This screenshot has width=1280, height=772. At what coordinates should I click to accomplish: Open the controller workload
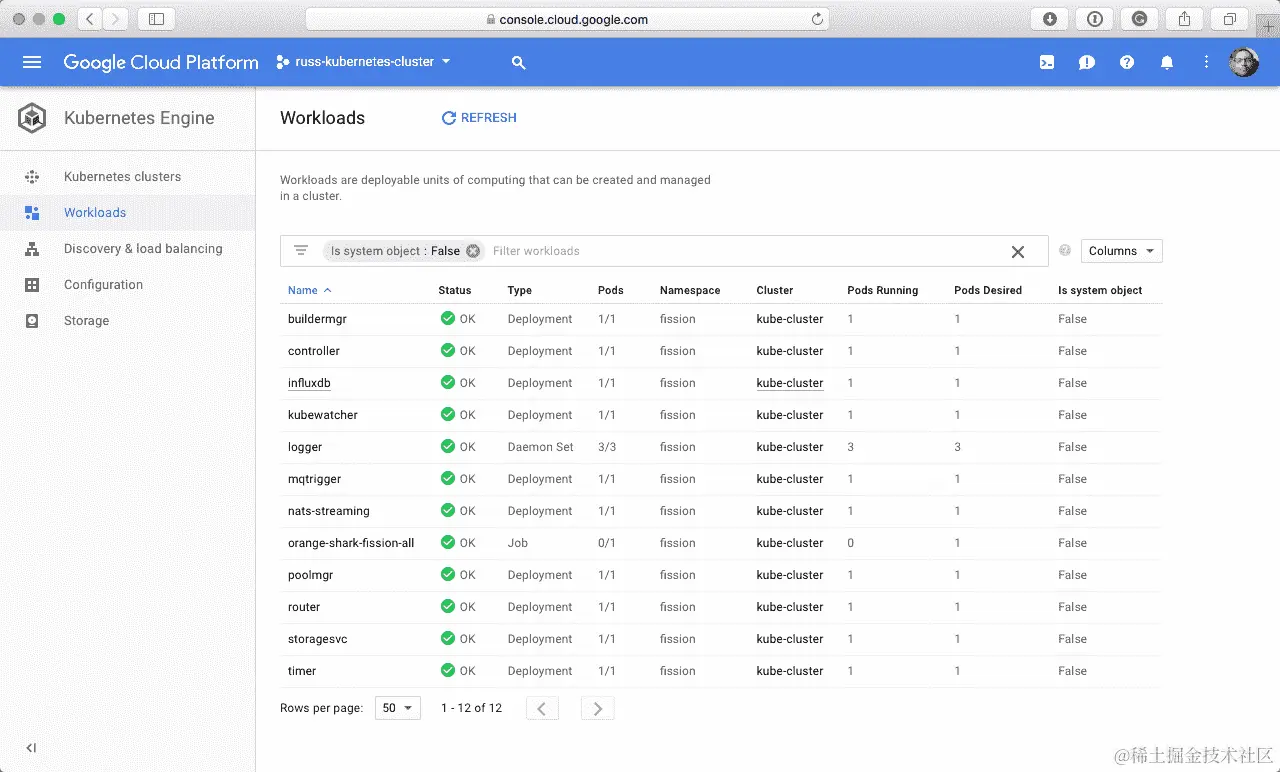click(314, 351)
